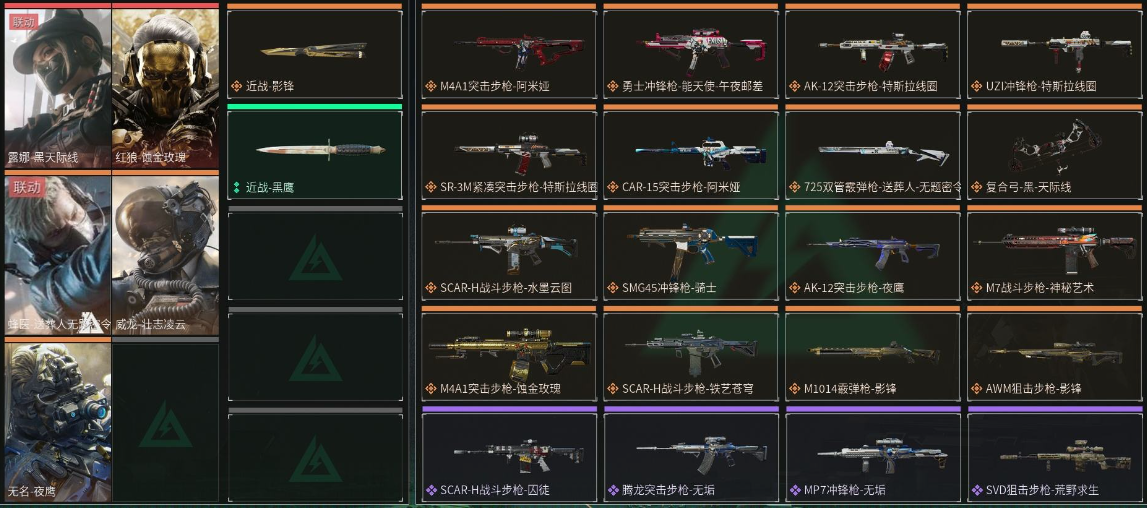Select the 近战-影锋 knife skin
The image size is (1147, 508).
coord(315,53)
